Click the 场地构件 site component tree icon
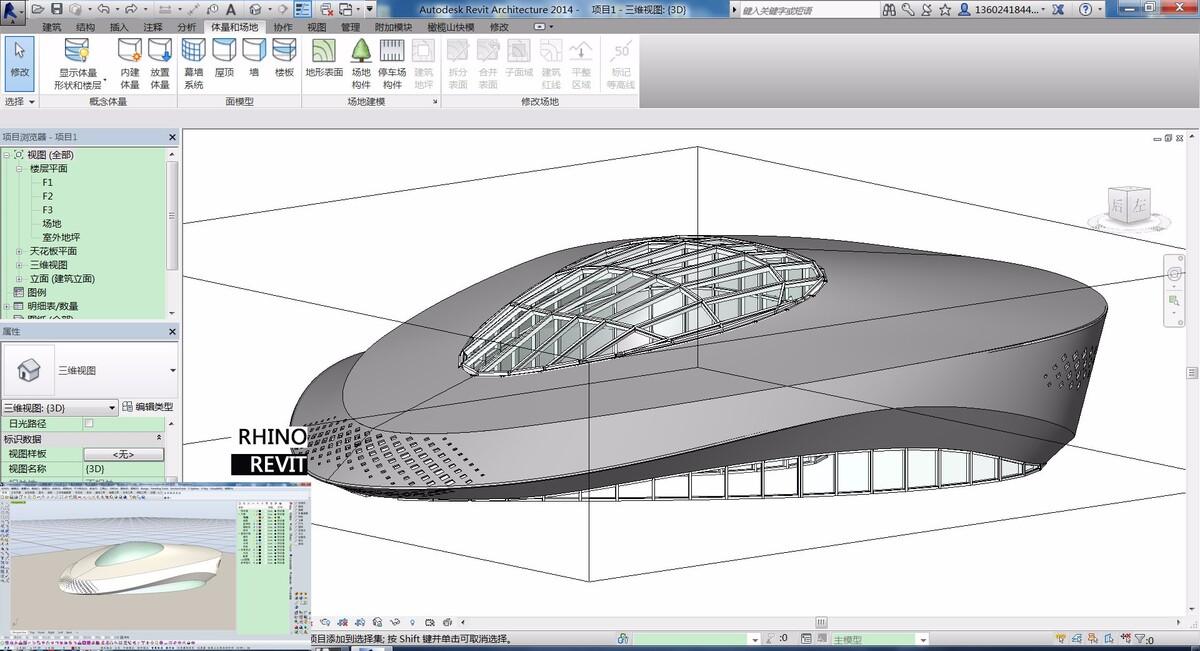1200x651 pixels. coord(361,50)
